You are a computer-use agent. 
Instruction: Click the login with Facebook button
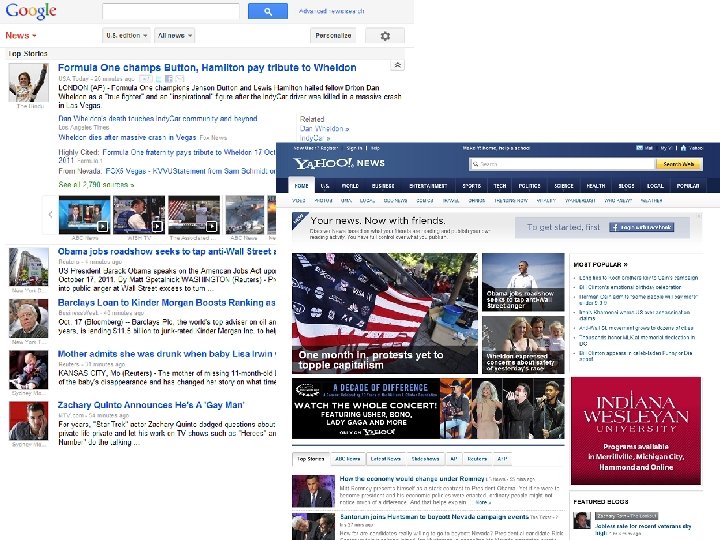[x=641, y=227]
